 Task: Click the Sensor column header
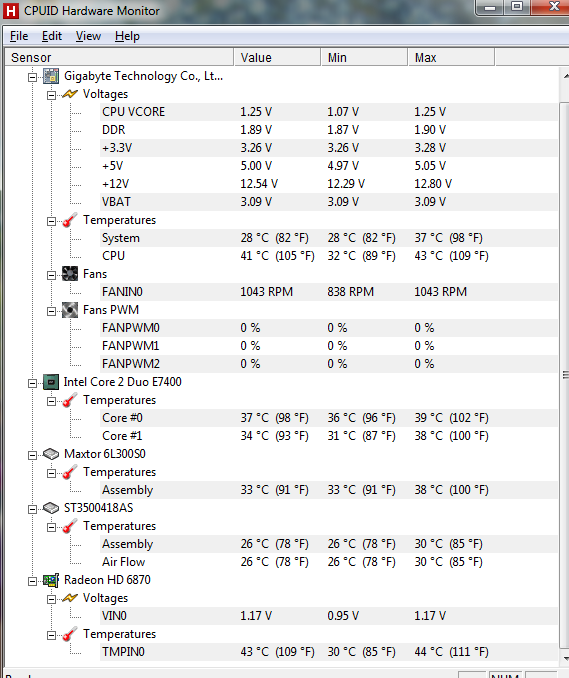click(119, 58)
